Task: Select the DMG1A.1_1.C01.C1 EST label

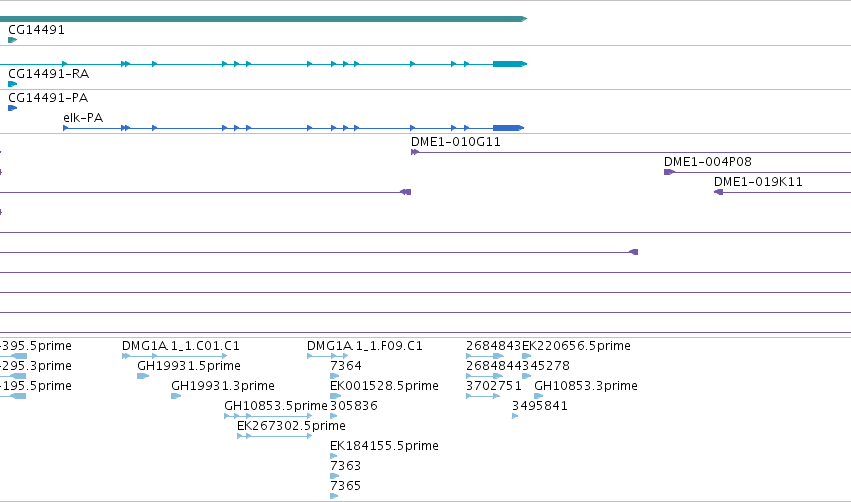Action: [181, 346]
